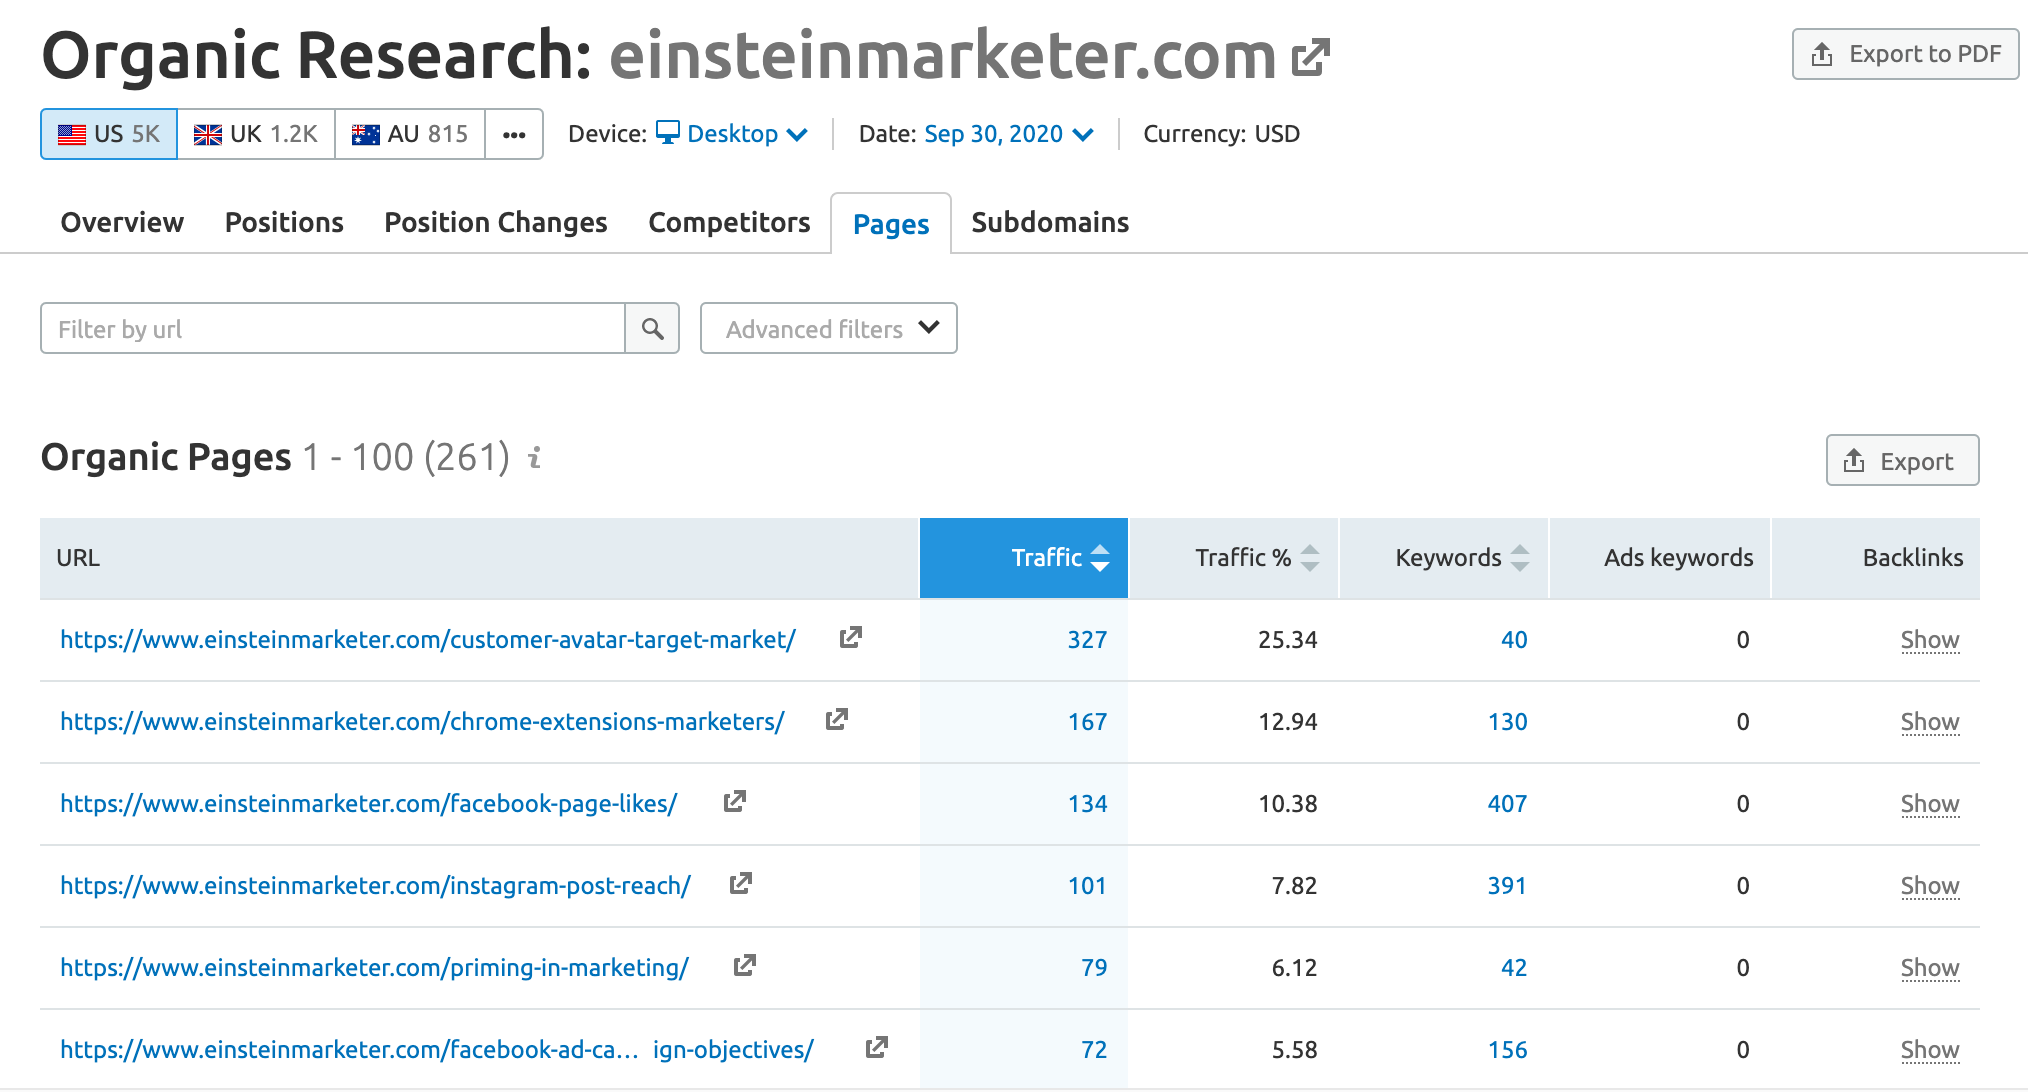Open priming-in-marketing page external icon
The width and height of the screenshot is (2028, 1092).
coord(745,965)
